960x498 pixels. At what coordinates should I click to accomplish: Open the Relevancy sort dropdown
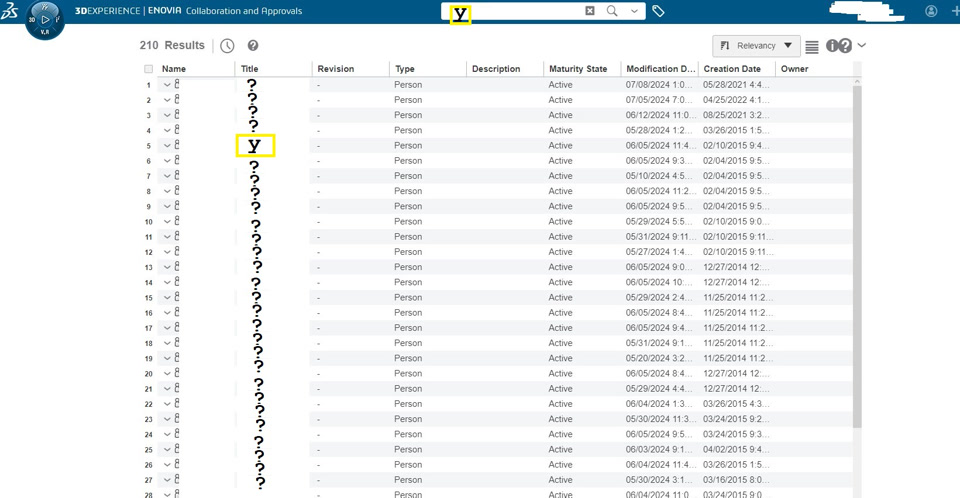[756, 46]
